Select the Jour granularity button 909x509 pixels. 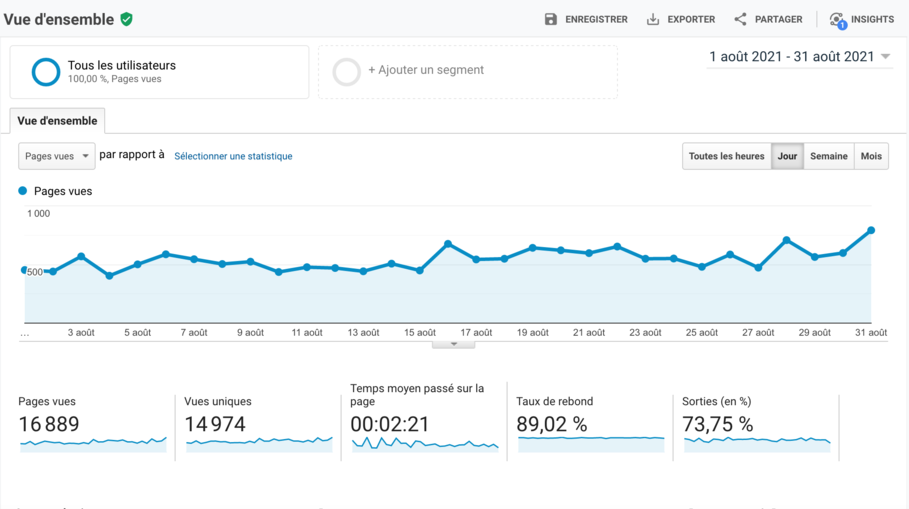(x=787, y=156)
